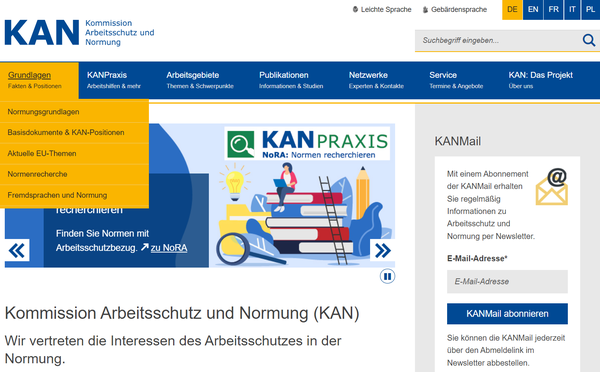Open the Gebärdensprache link
Image resolution: width=600 pixels, height=372 pixels.
(x=455, y=10)
